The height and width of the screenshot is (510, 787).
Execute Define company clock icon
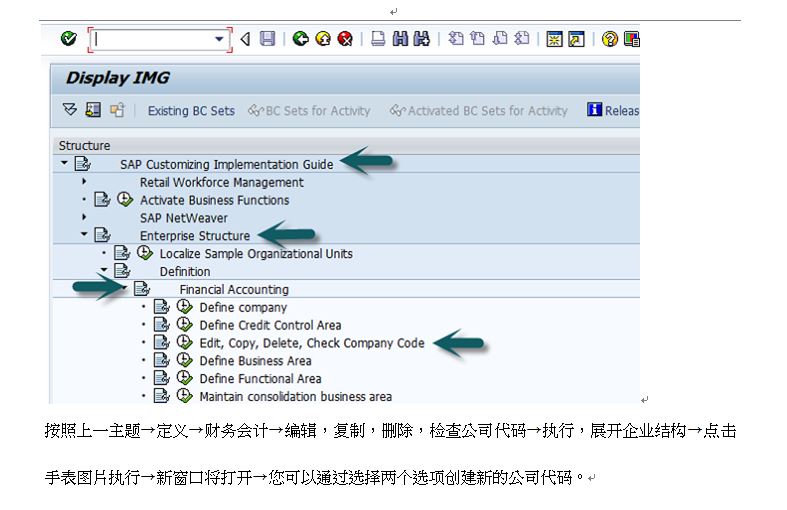click(185, 306)
